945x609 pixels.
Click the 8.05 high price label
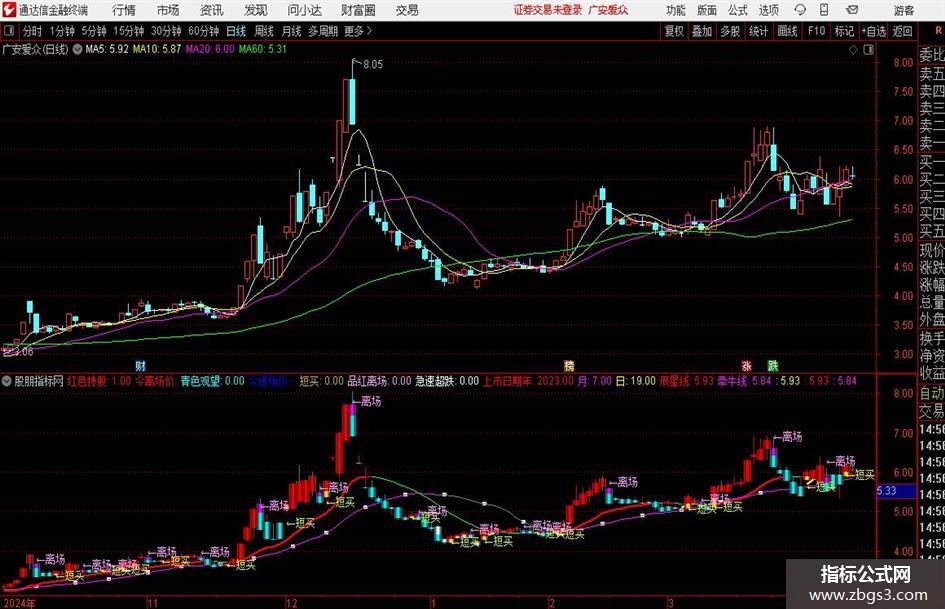click(x=373, y=65)
